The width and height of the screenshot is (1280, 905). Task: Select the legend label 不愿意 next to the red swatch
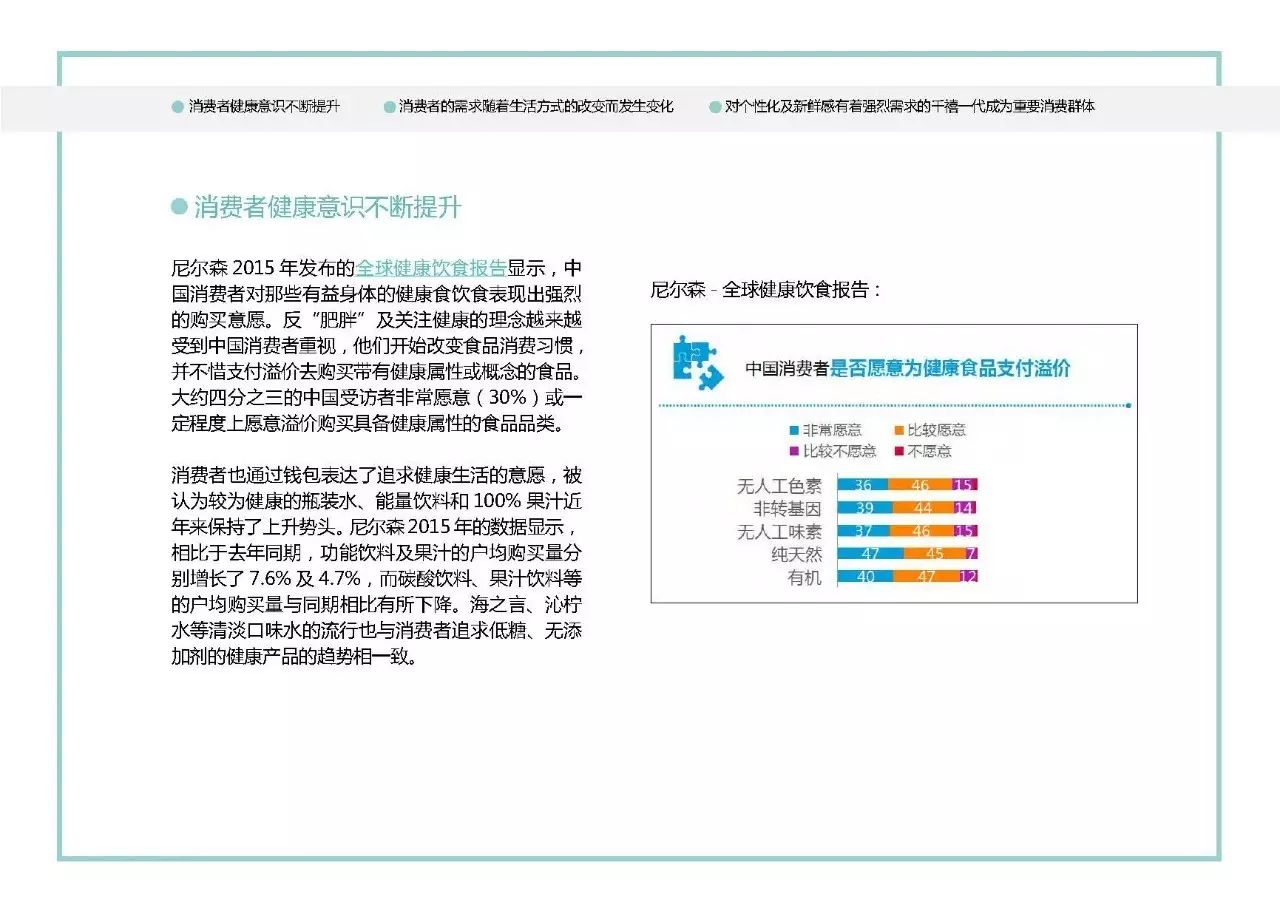[x=929, y=451]
